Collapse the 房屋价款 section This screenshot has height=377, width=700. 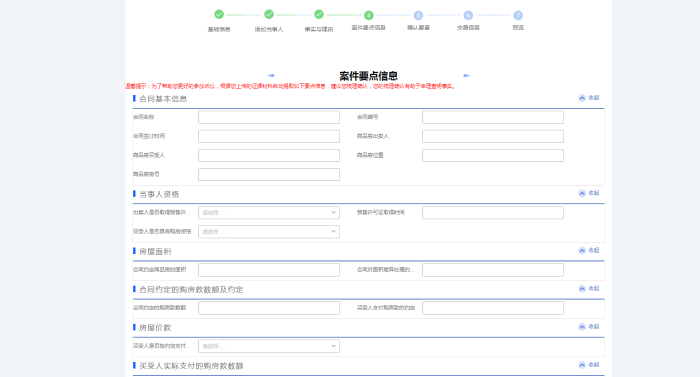[589, 327]
